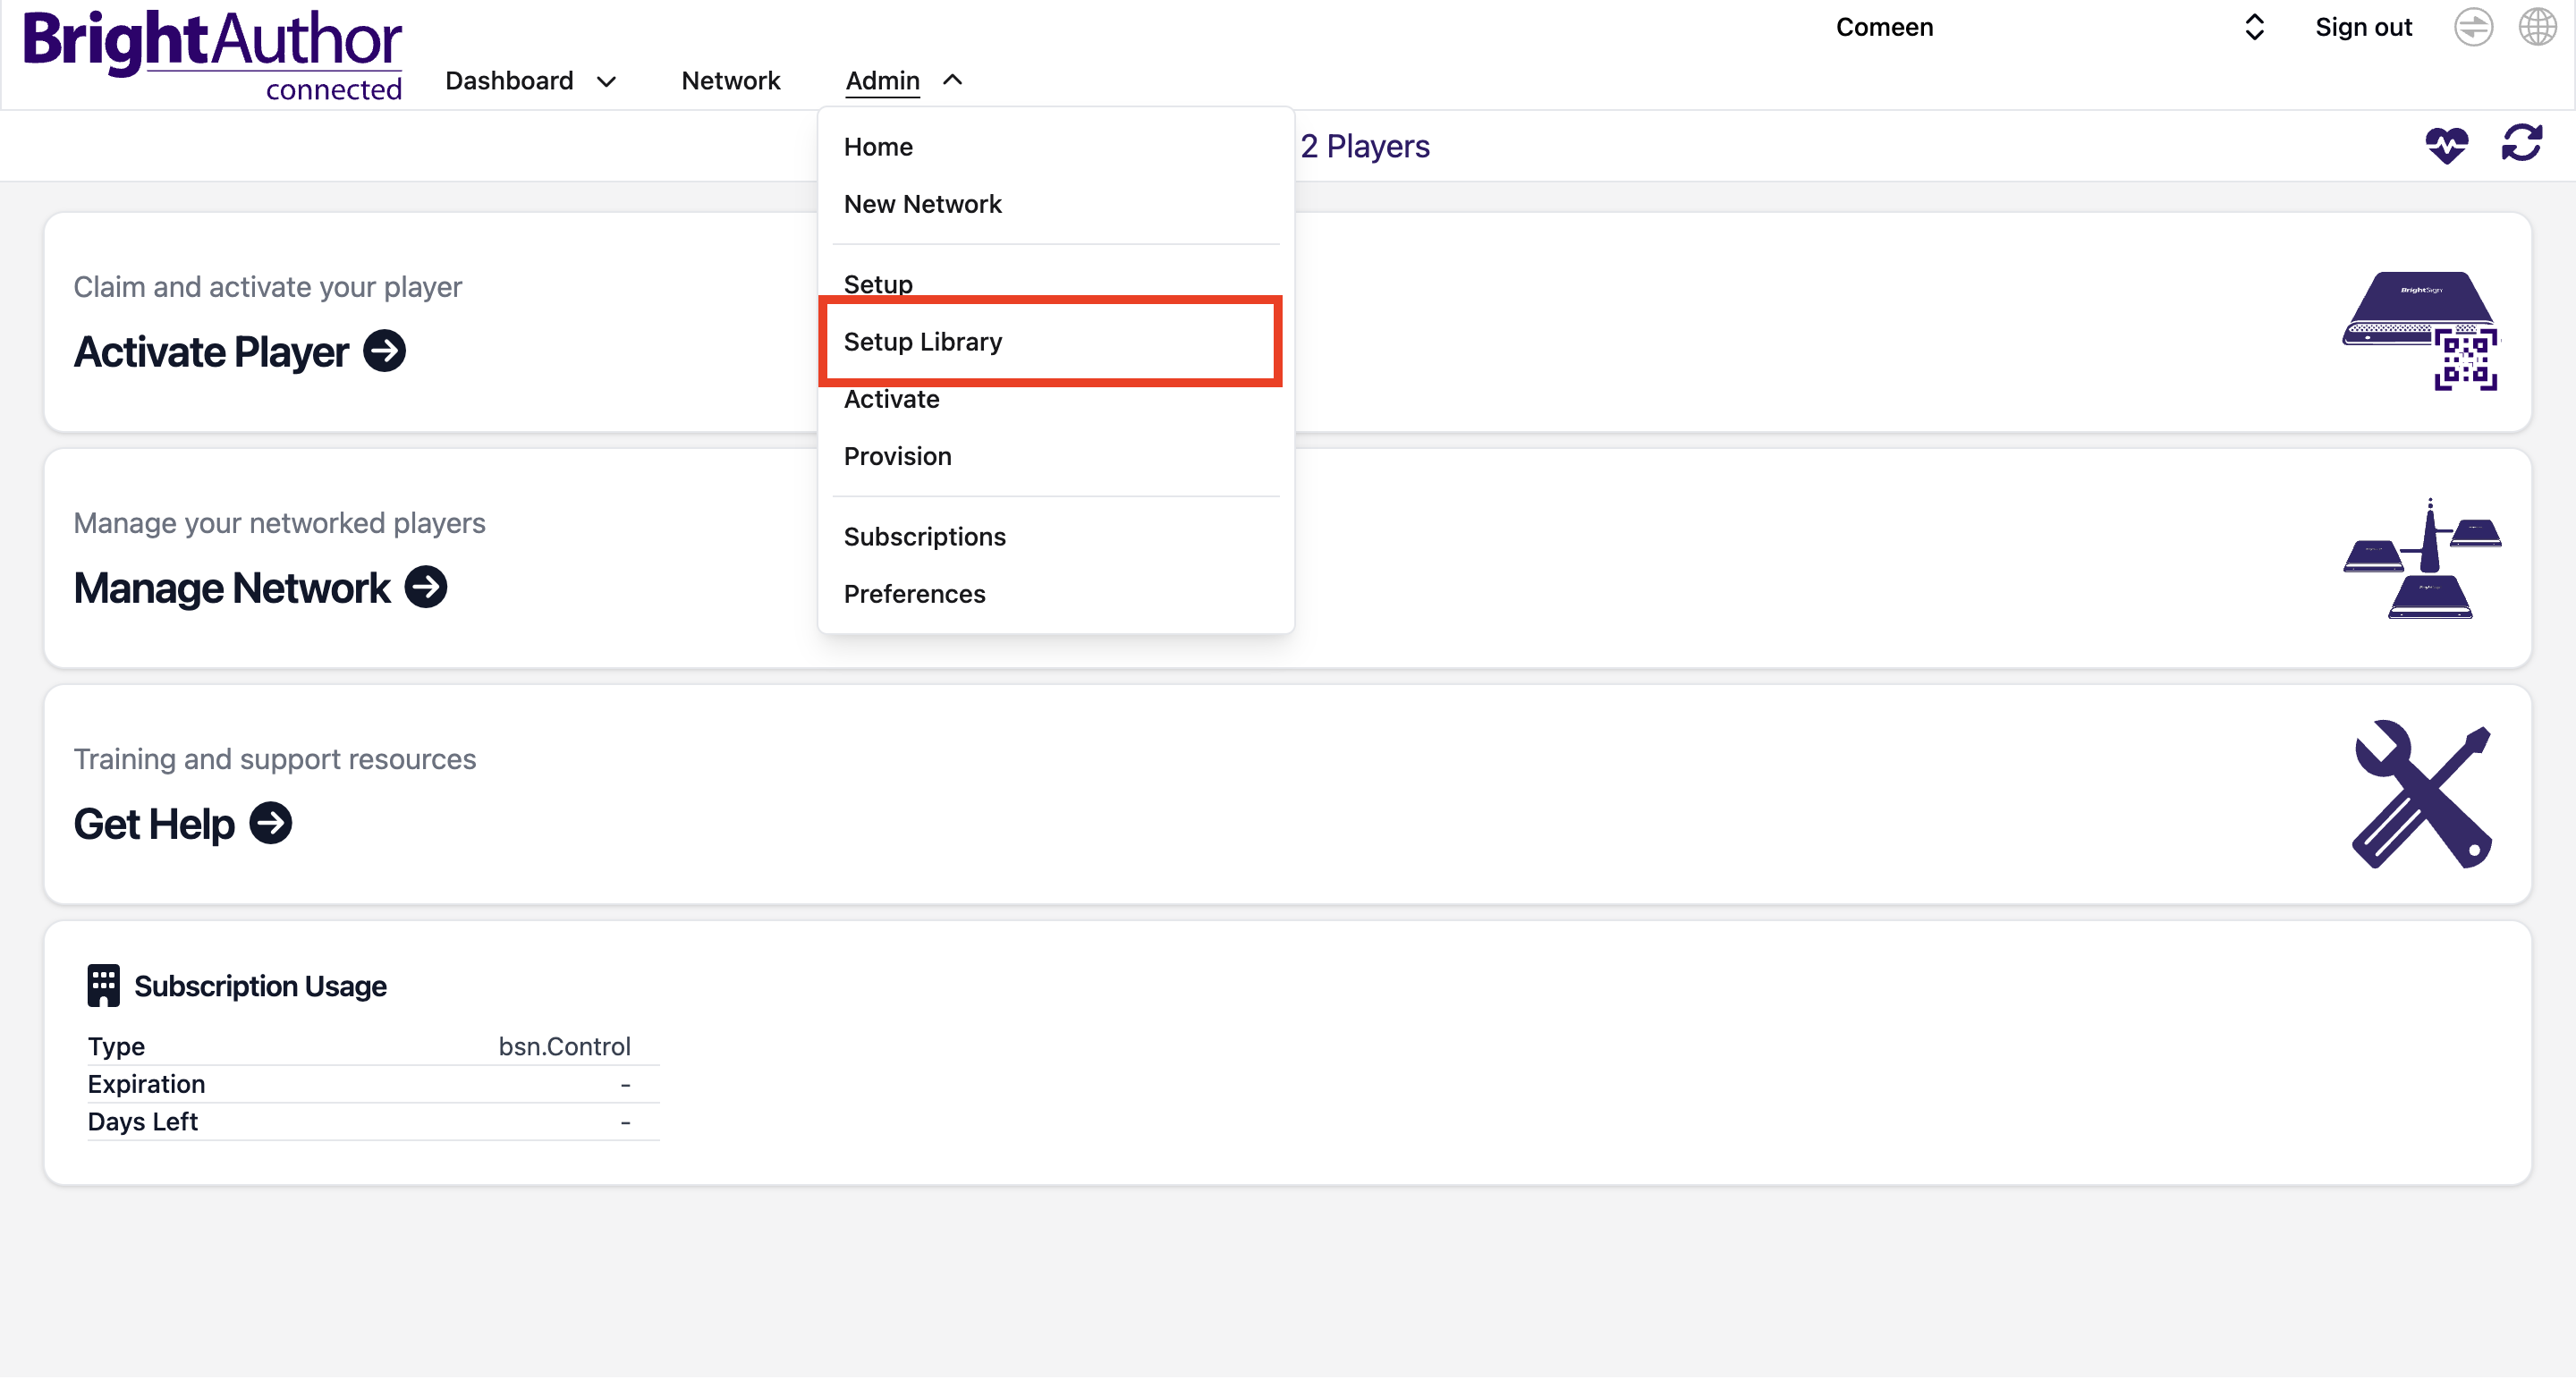2576x1388 pixels.
Task: Select New Network in the Admin menu
Action: [923, 204]
